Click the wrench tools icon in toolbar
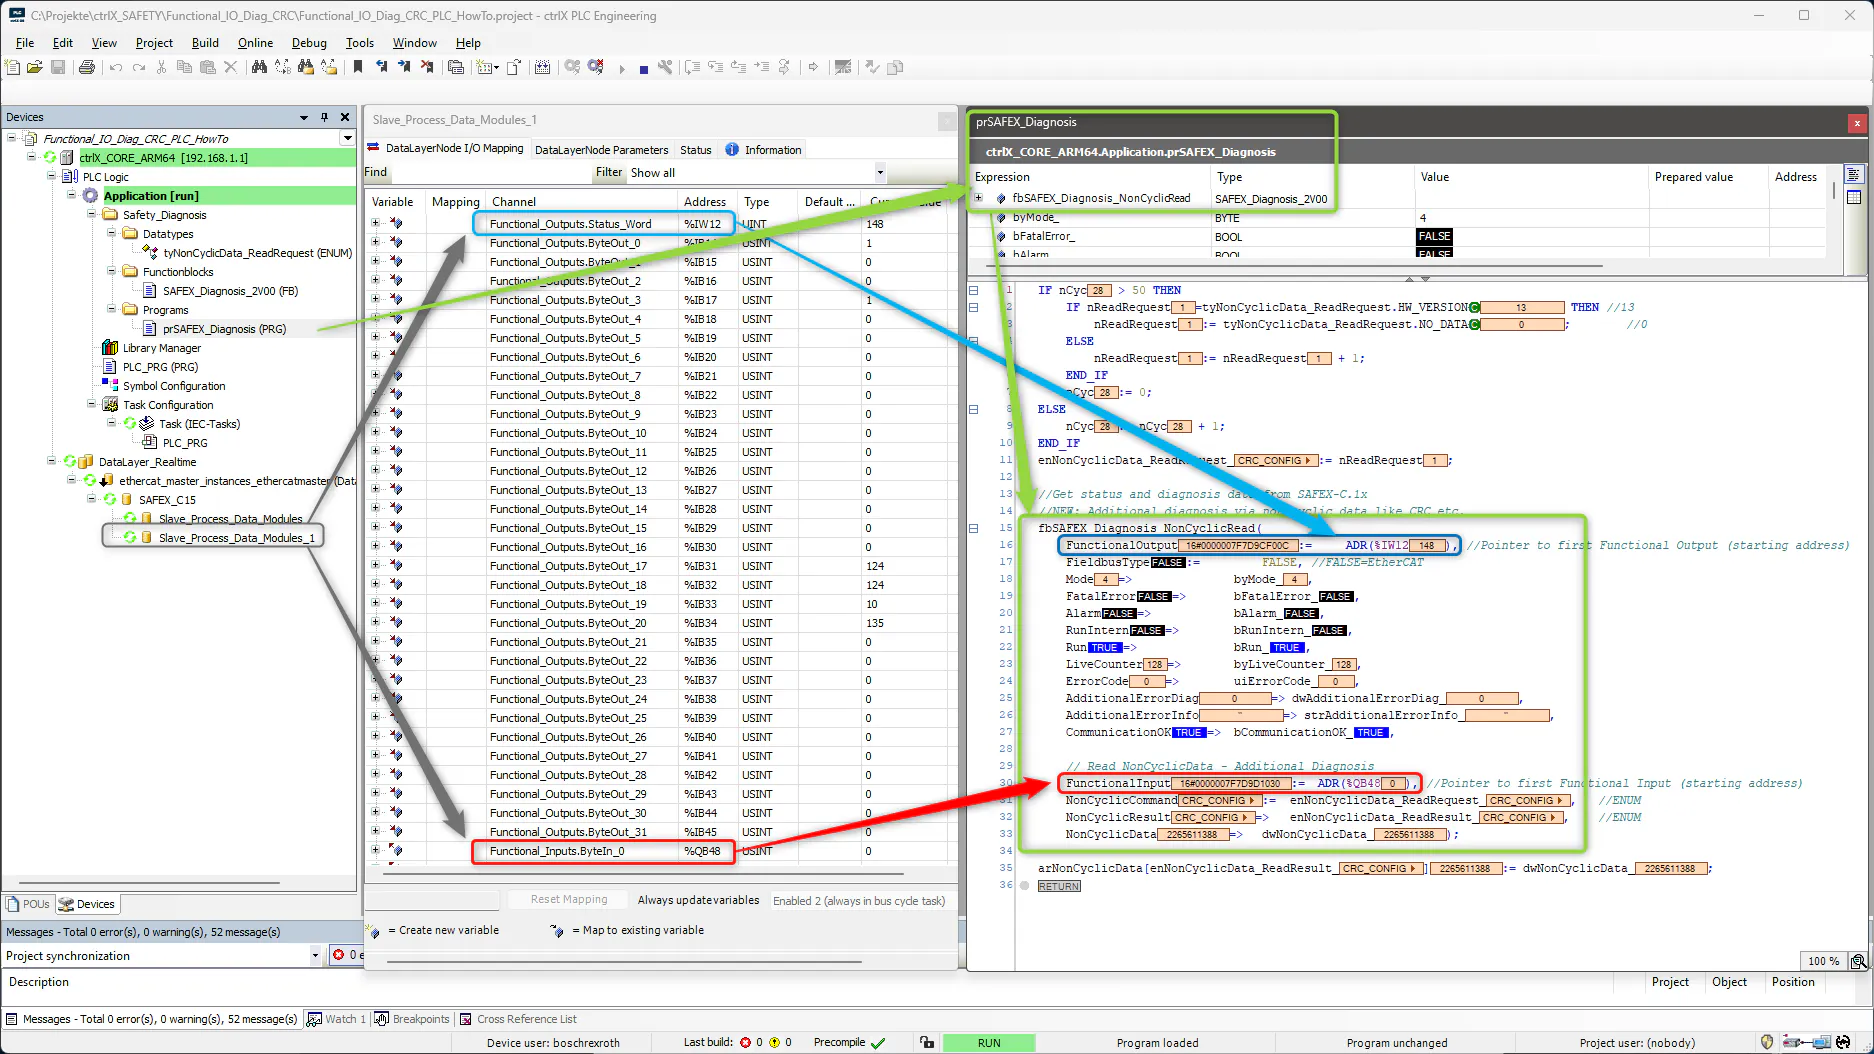1874x1054 pixels. click(665, 67)
